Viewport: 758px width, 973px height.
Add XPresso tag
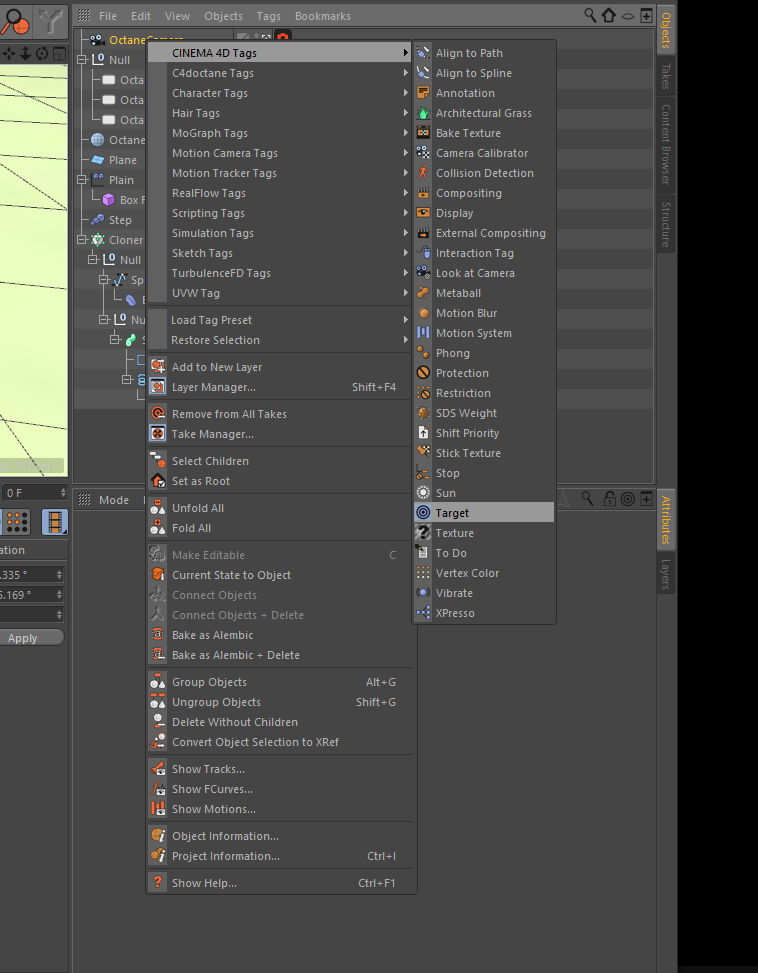point(484,613)
